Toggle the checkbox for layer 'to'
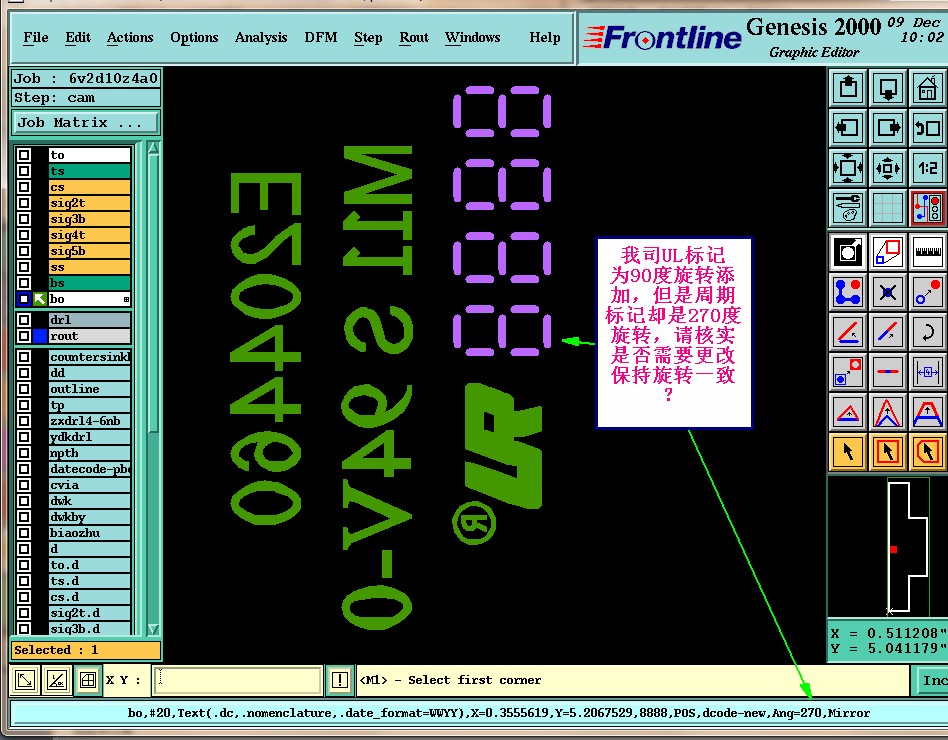 point(24,155)
